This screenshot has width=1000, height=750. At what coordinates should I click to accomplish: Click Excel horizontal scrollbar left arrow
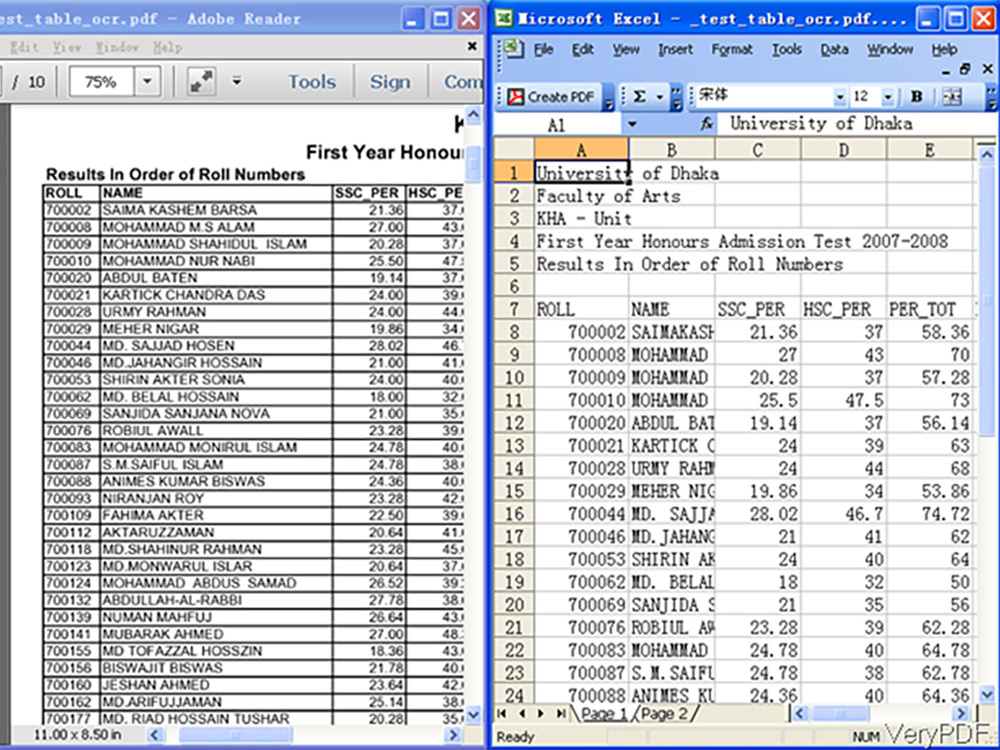click(800, 714)
